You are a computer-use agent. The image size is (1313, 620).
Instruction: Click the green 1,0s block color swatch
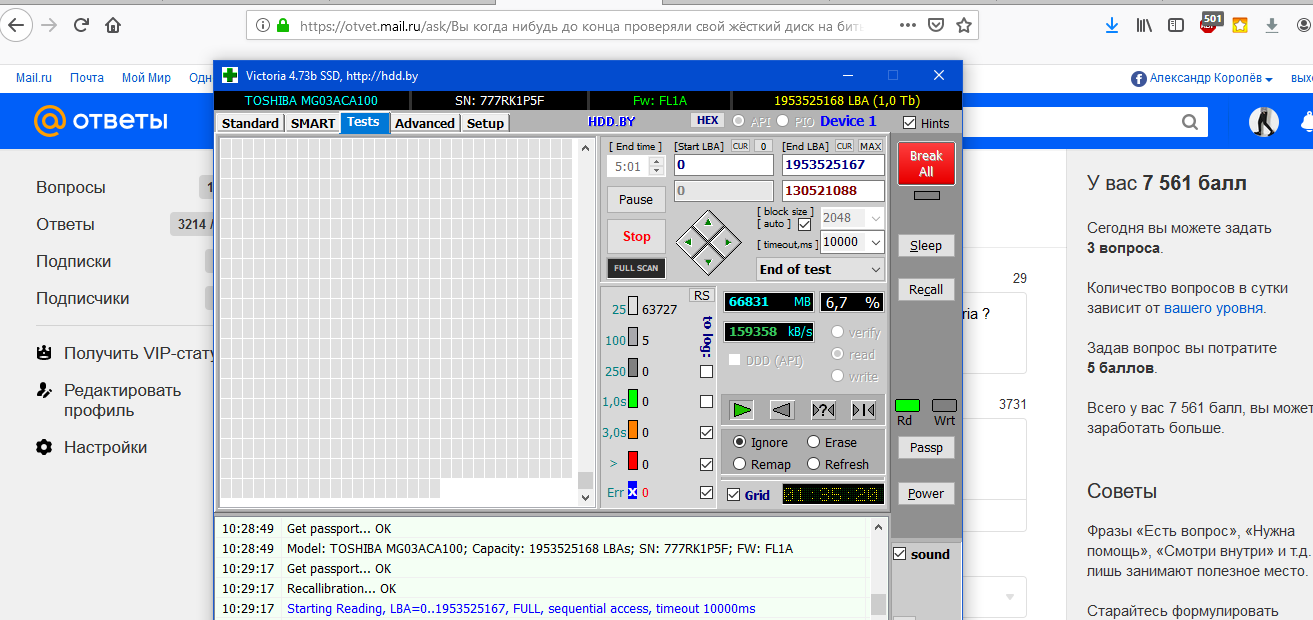[x=632, y=400]
